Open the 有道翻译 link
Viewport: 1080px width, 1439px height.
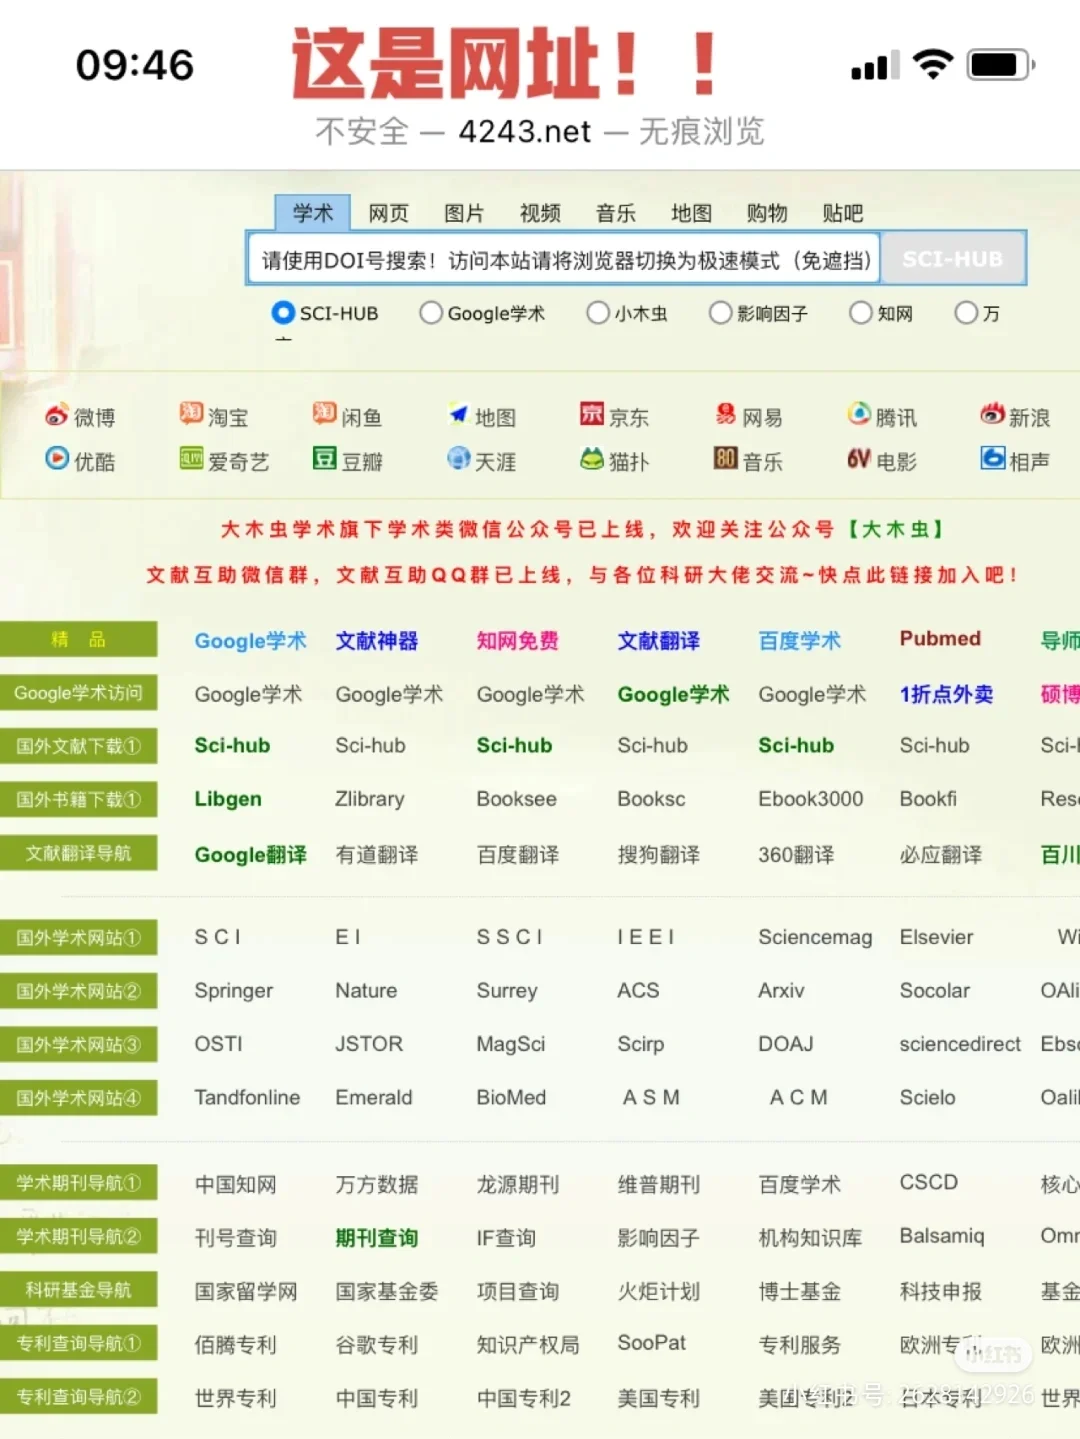pyautogui.click(x=377, y=854)
